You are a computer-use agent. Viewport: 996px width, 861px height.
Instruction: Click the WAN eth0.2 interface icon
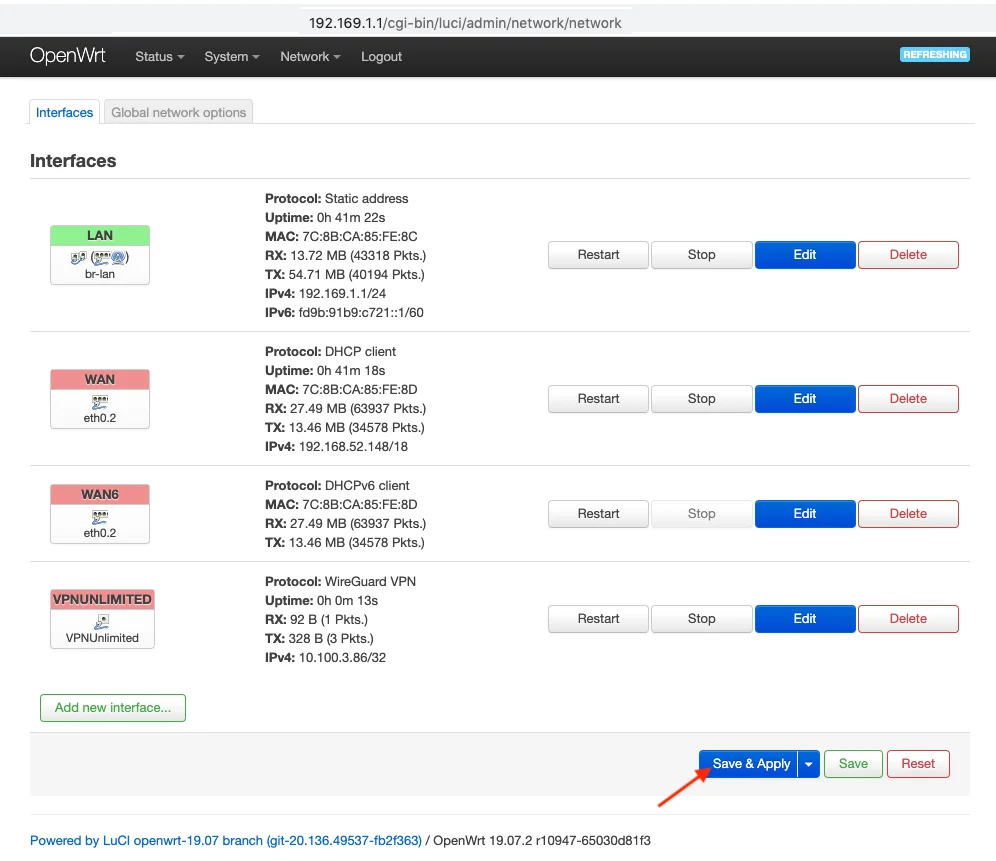[x=100, y=401]
